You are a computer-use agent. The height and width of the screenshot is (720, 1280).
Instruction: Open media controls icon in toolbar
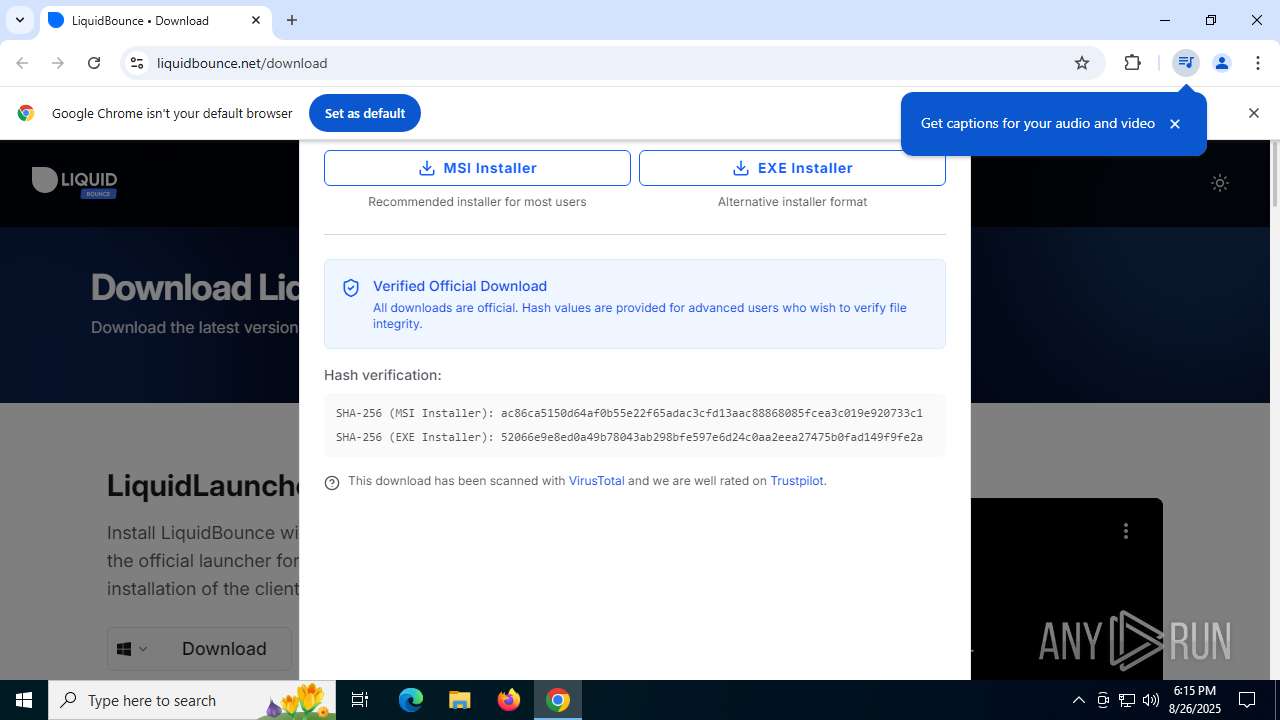[1185, 63]
